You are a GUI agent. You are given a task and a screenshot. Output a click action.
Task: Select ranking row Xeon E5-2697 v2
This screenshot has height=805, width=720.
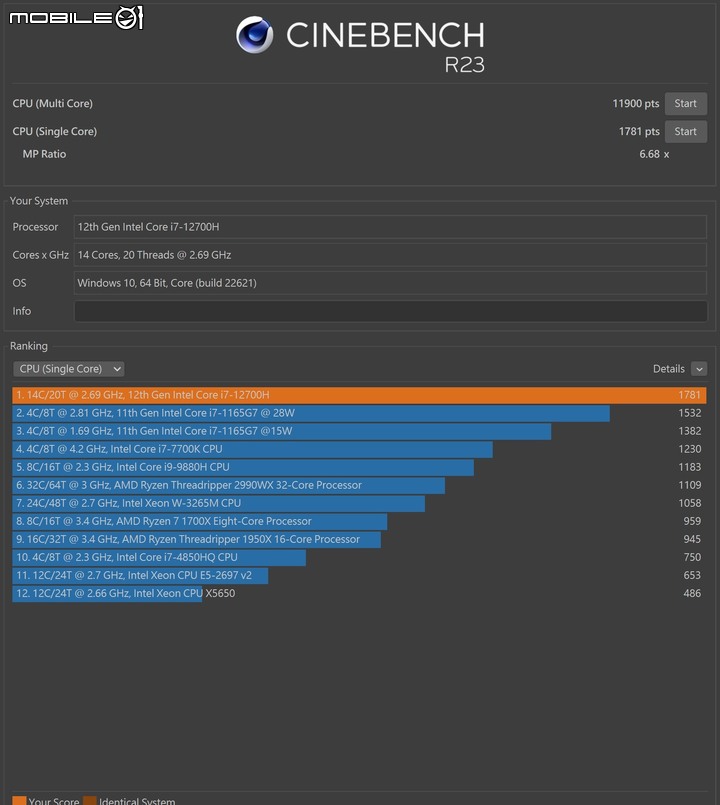point(359,575)
